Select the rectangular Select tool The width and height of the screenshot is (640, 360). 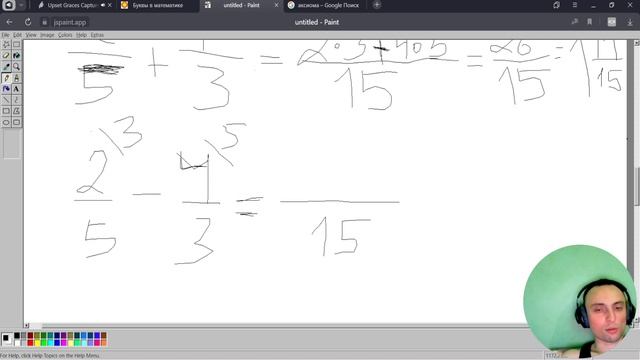tap(16, 44)
